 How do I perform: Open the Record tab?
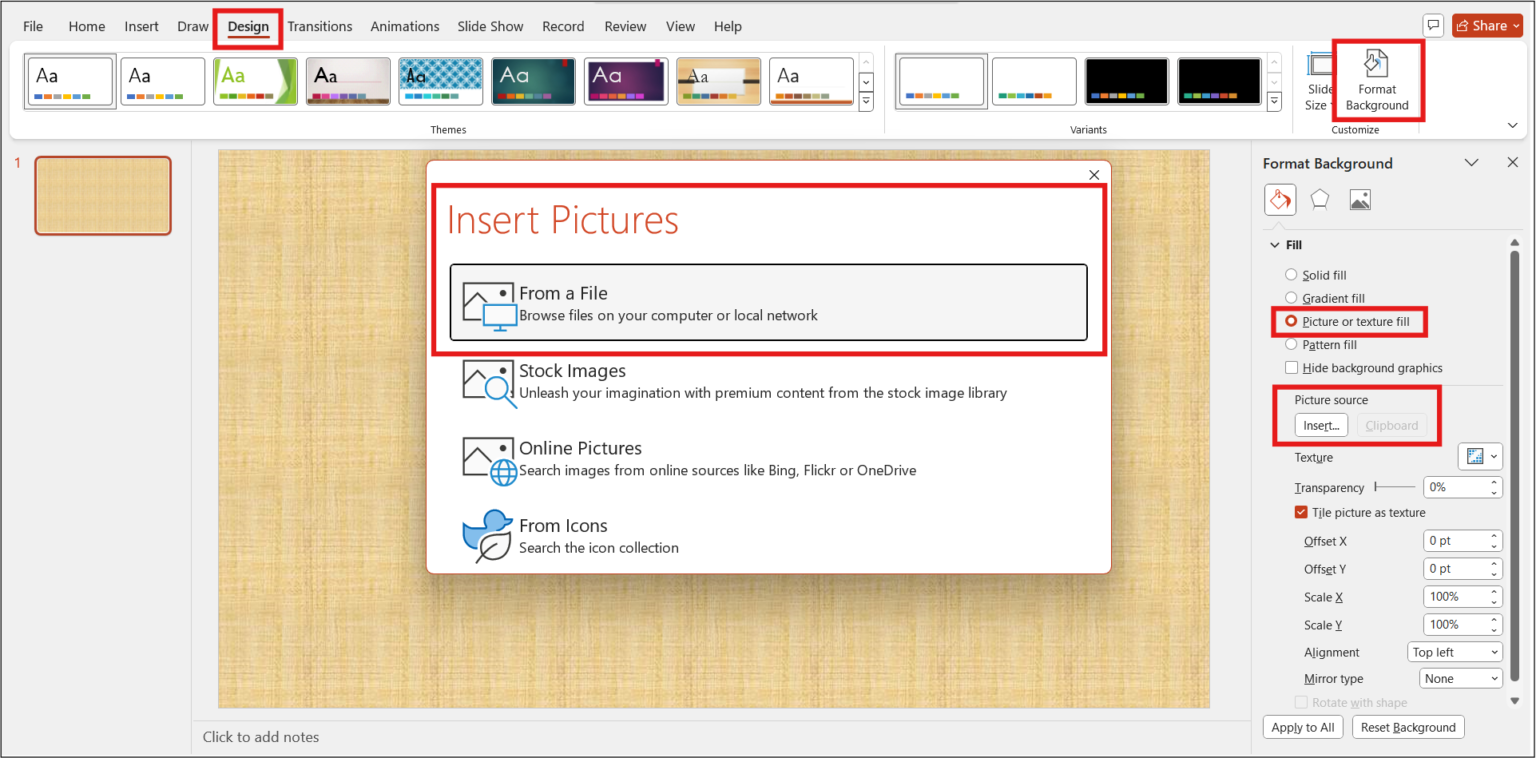(x=563, y=26)
